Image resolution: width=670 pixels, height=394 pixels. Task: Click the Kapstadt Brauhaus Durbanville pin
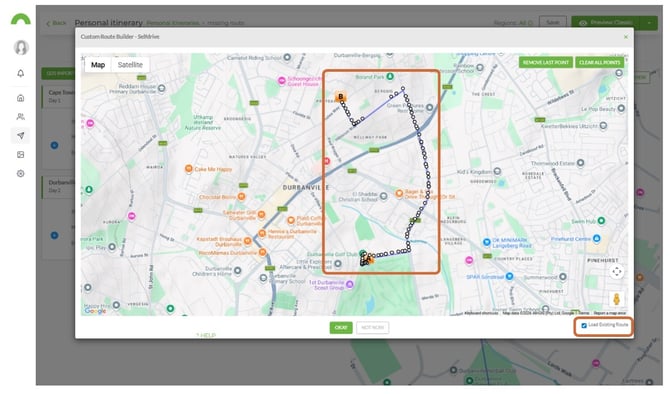247,241
